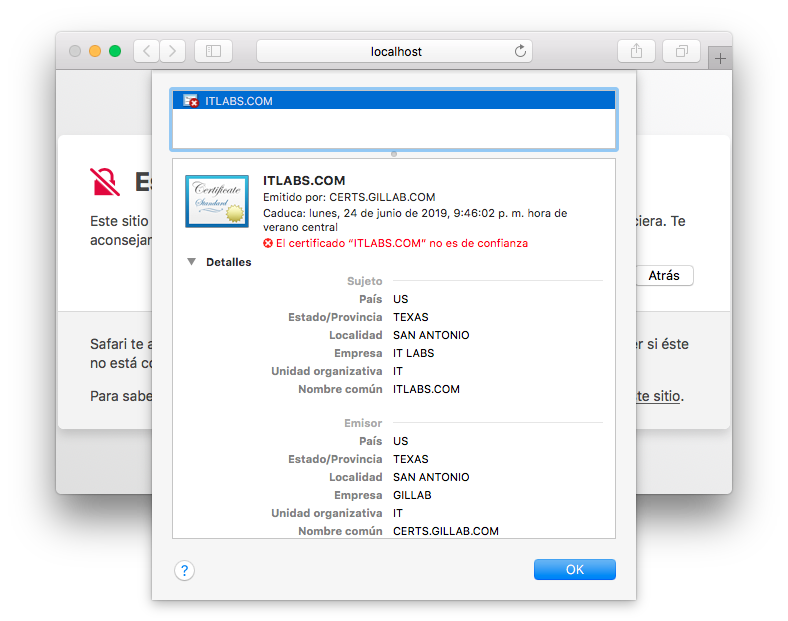Click the Detalles label

tap(229, 262)
